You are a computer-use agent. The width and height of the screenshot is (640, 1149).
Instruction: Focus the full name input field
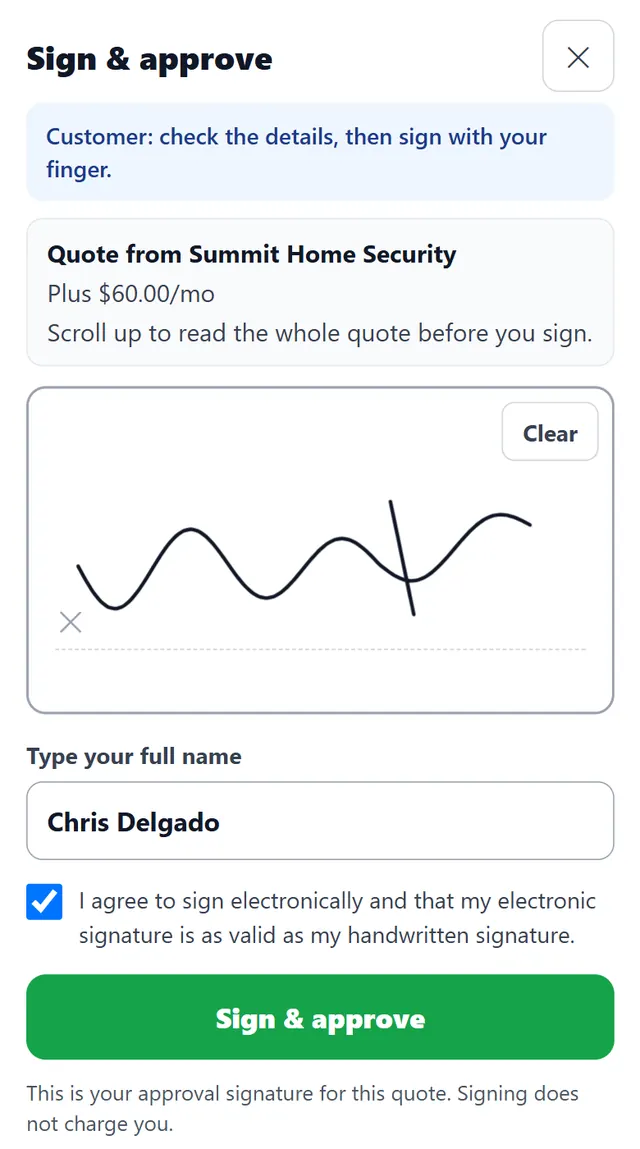tap(320, 821)
